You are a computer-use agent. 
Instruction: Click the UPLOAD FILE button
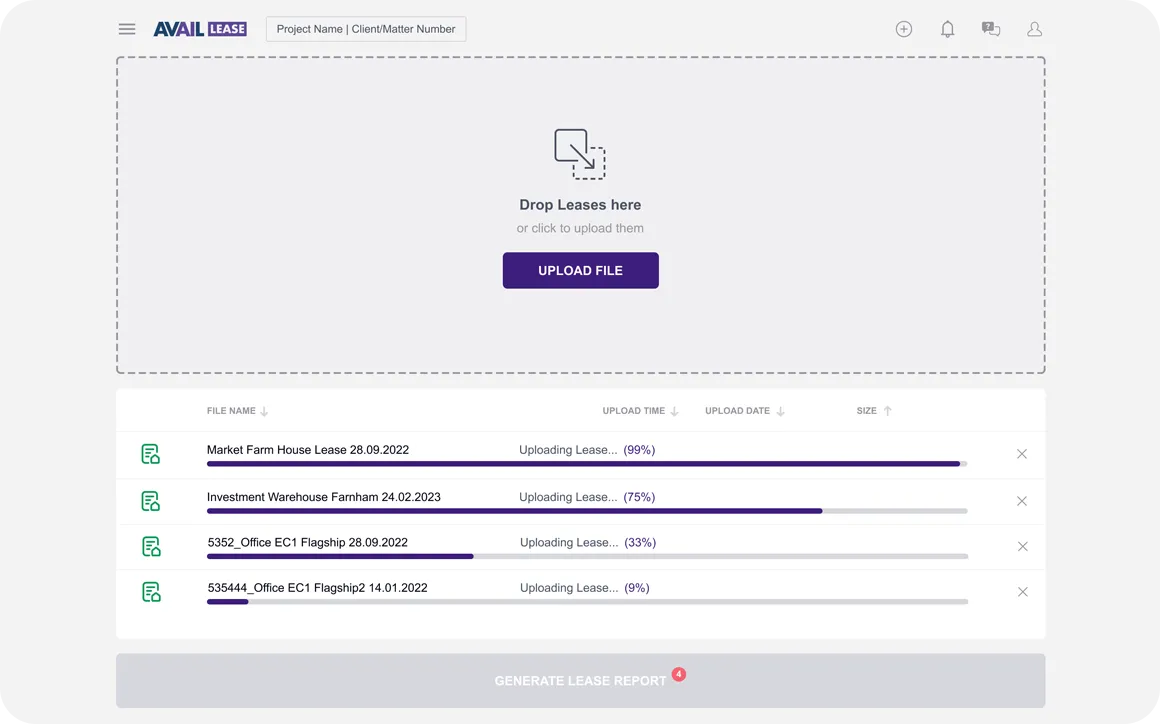(x=580, y=270)
